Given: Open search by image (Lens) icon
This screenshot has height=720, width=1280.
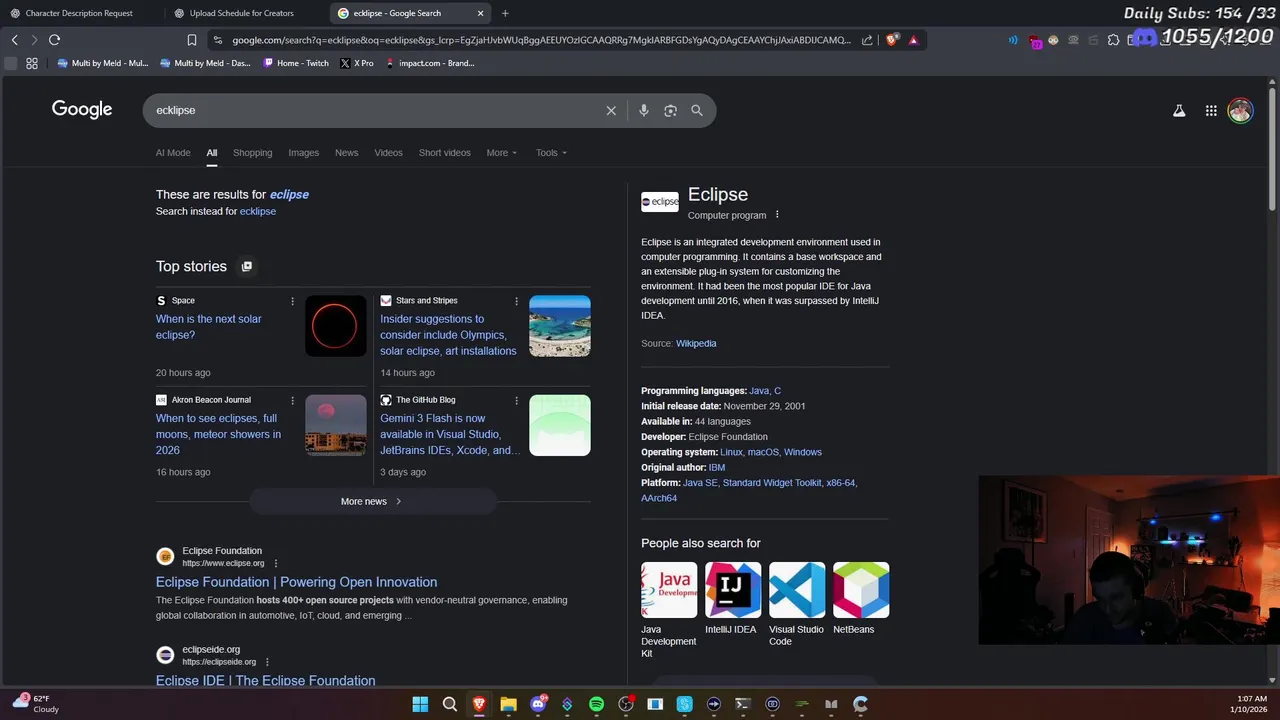Looking at the screenshot, I should (x=671, y=111).
